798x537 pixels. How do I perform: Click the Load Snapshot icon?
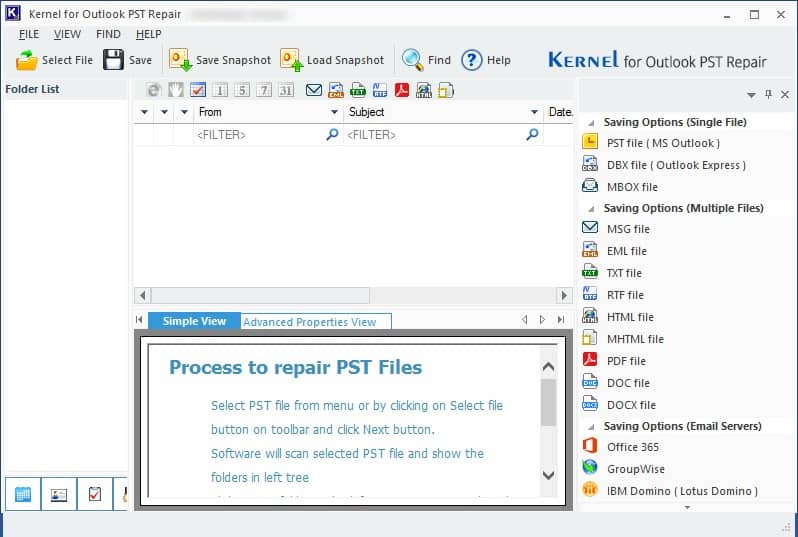pyautogui.click(x=291, y=60)
